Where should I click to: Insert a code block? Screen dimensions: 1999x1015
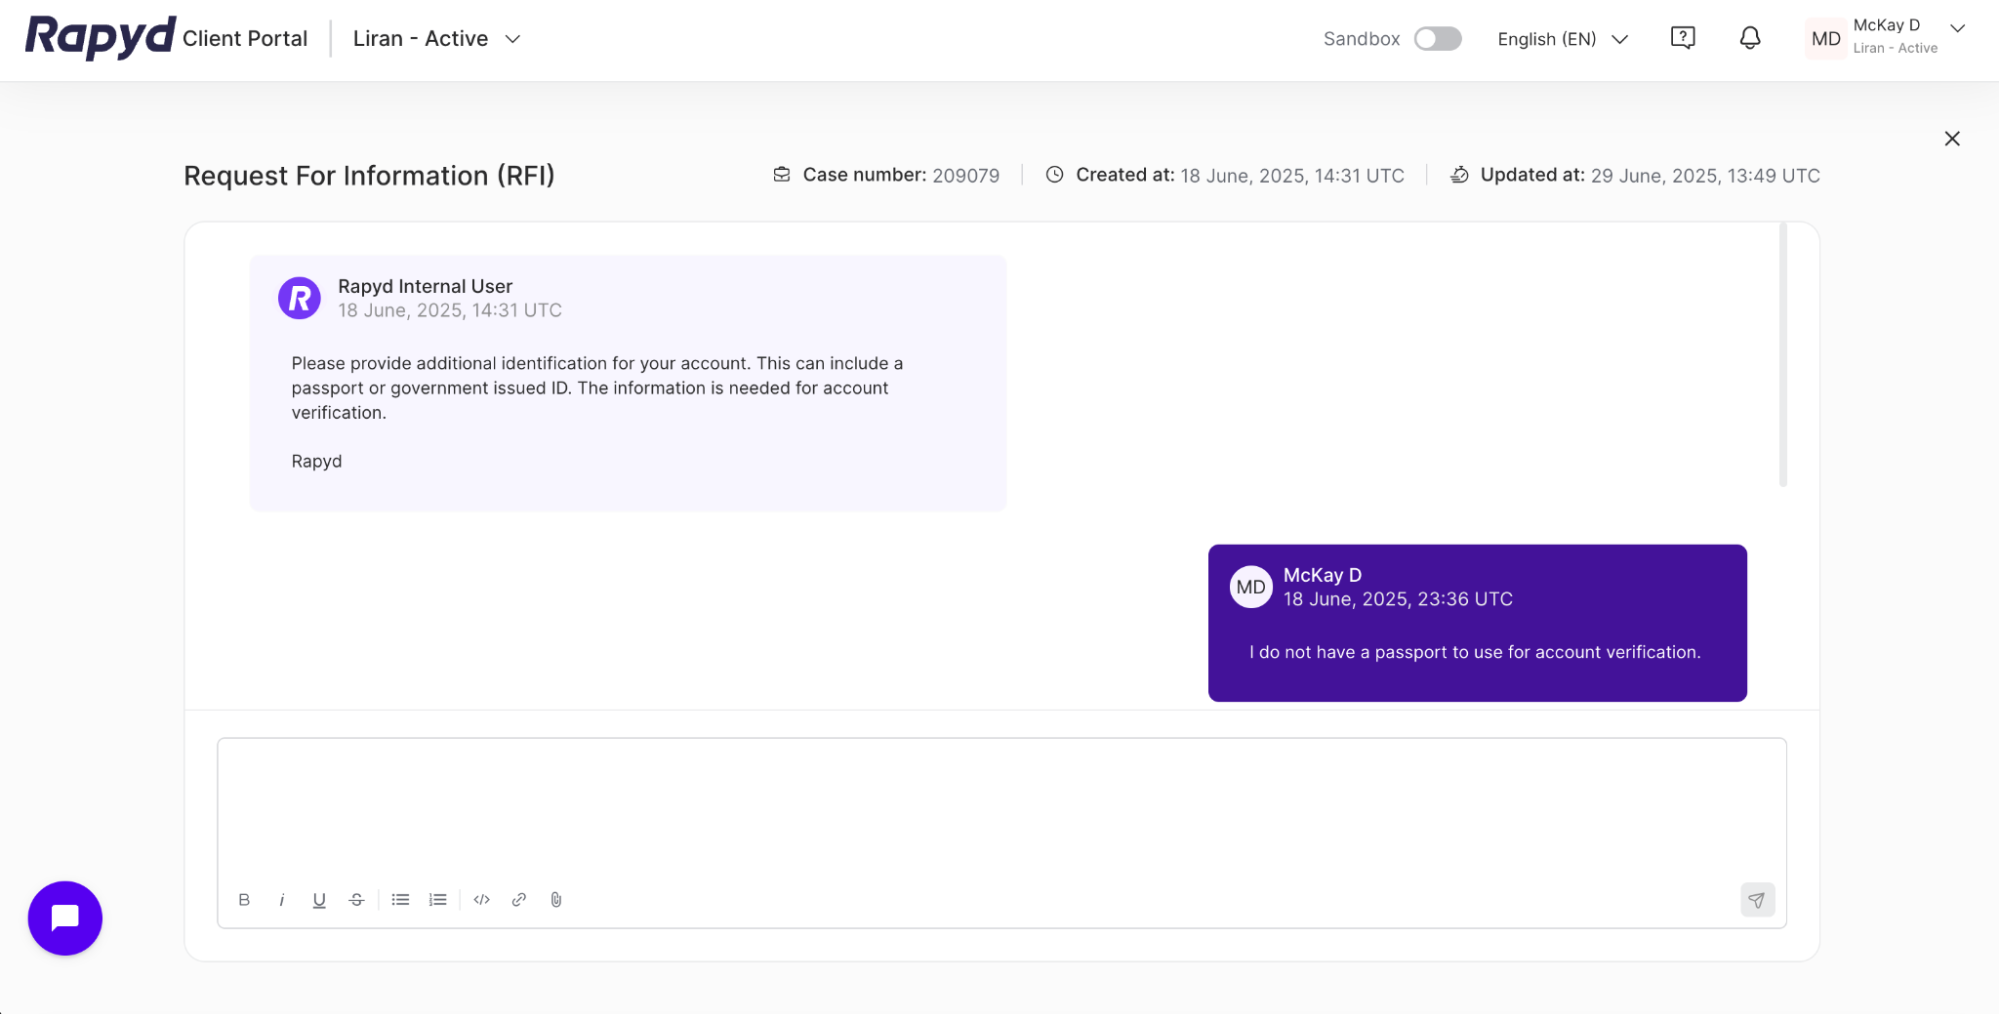tap(481, 899)
